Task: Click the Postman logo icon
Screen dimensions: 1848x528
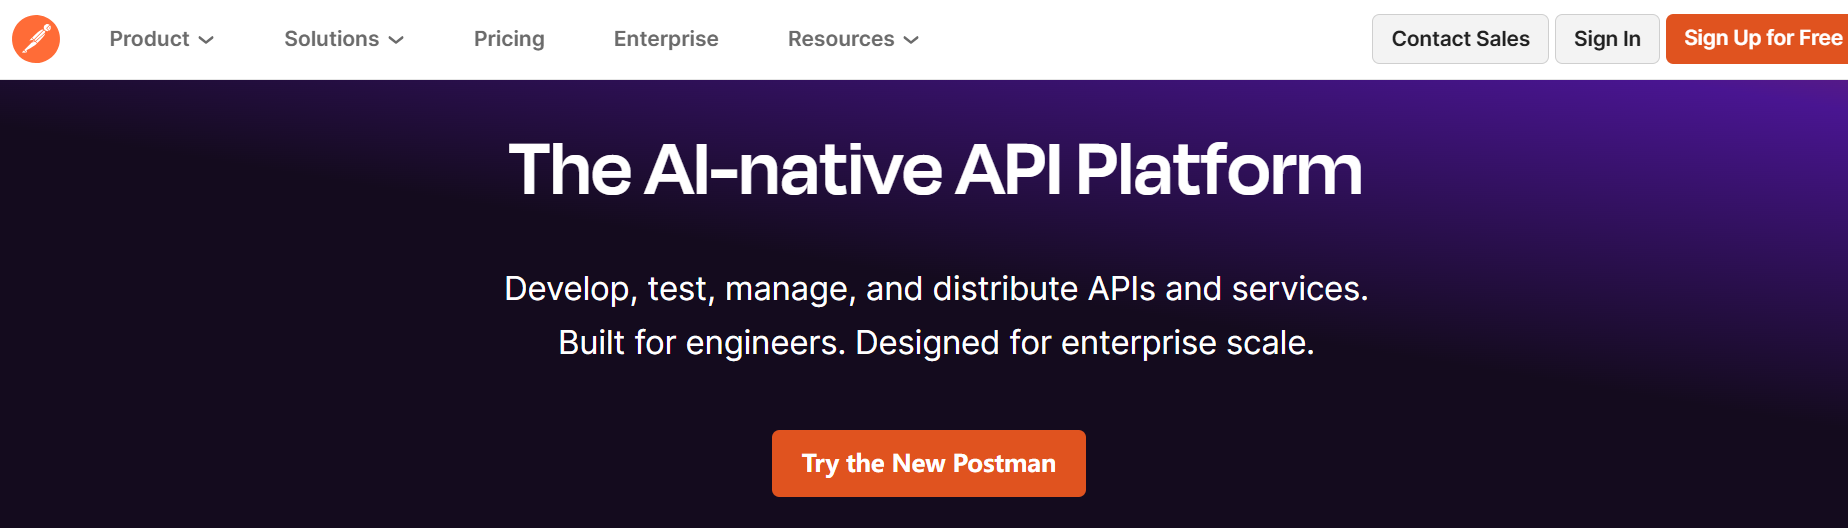Action: 36,39
